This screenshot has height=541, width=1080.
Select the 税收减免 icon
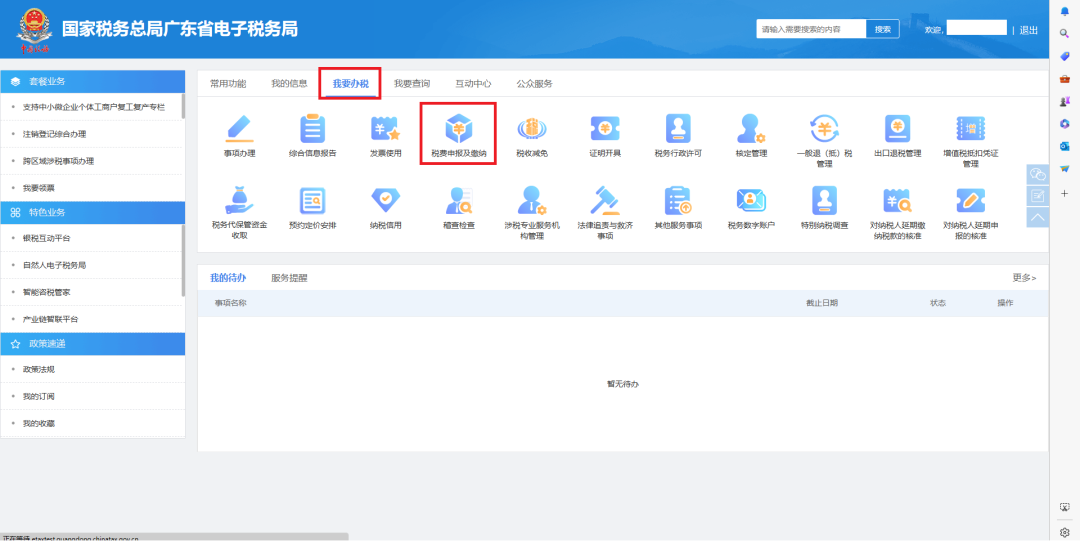coord(531,131)
